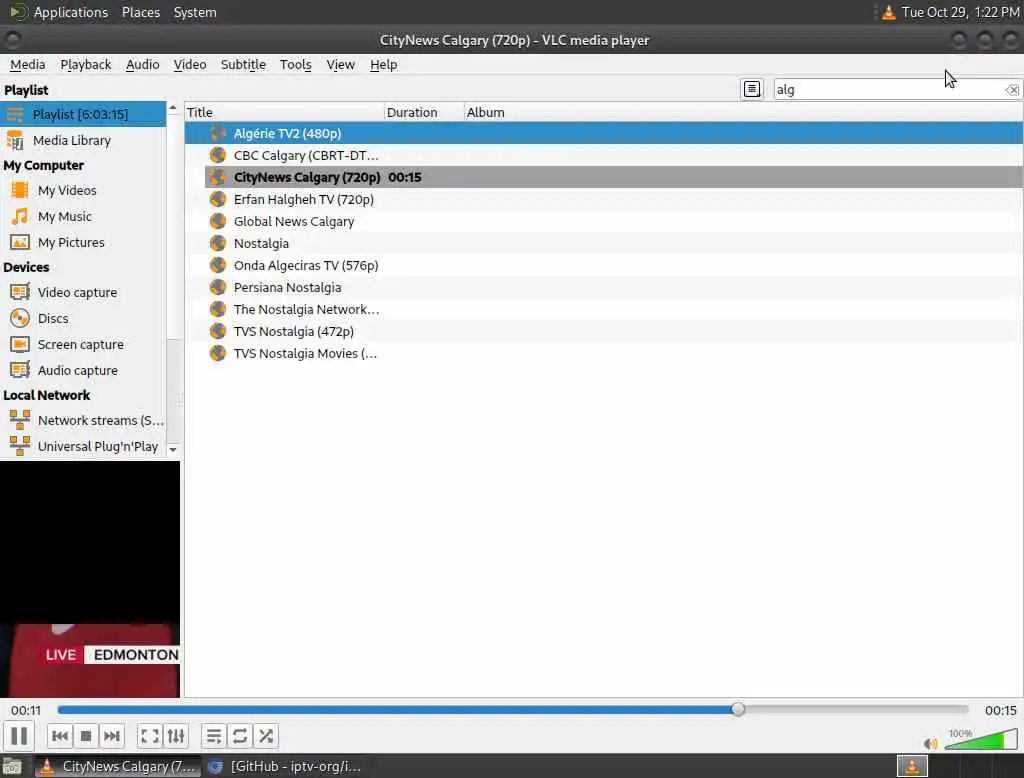The height and width of the screenshot is (778, 1024).
Task: Open My Videos in sidebar
Action: point(83,190)
